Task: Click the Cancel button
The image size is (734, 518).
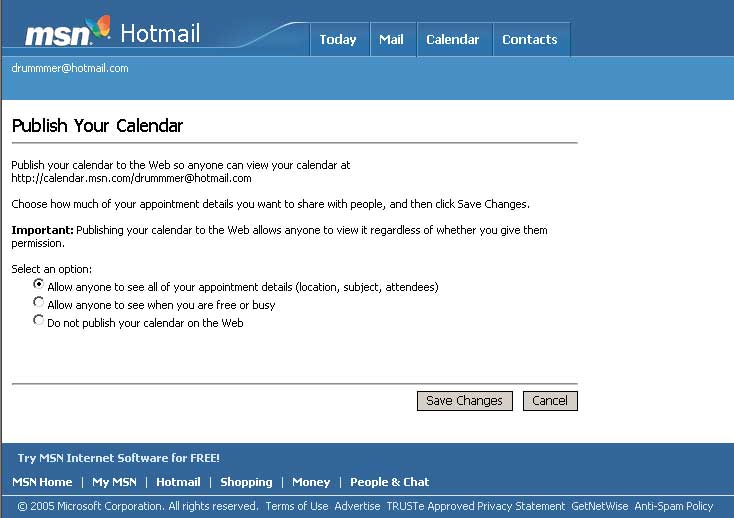Action: tap(550, 401)
